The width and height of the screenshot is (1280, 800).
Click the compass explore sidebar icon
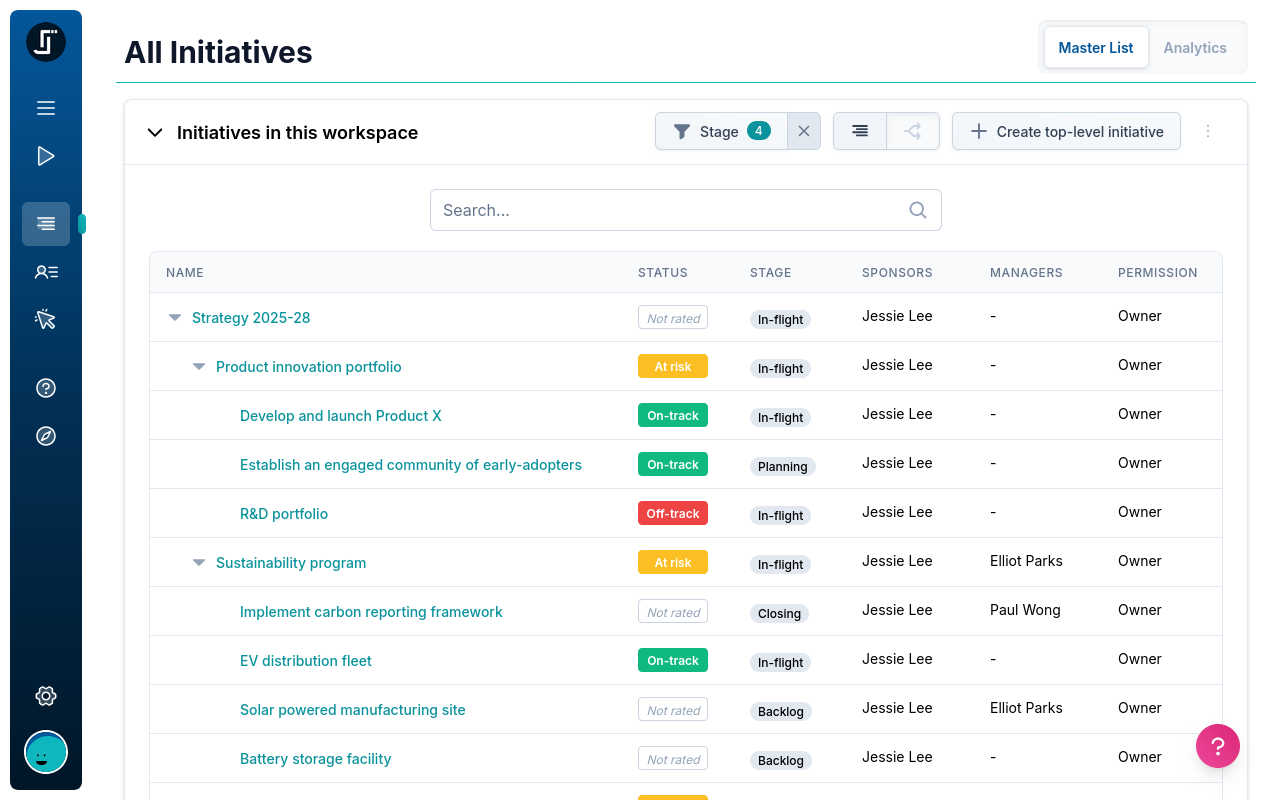46,436
